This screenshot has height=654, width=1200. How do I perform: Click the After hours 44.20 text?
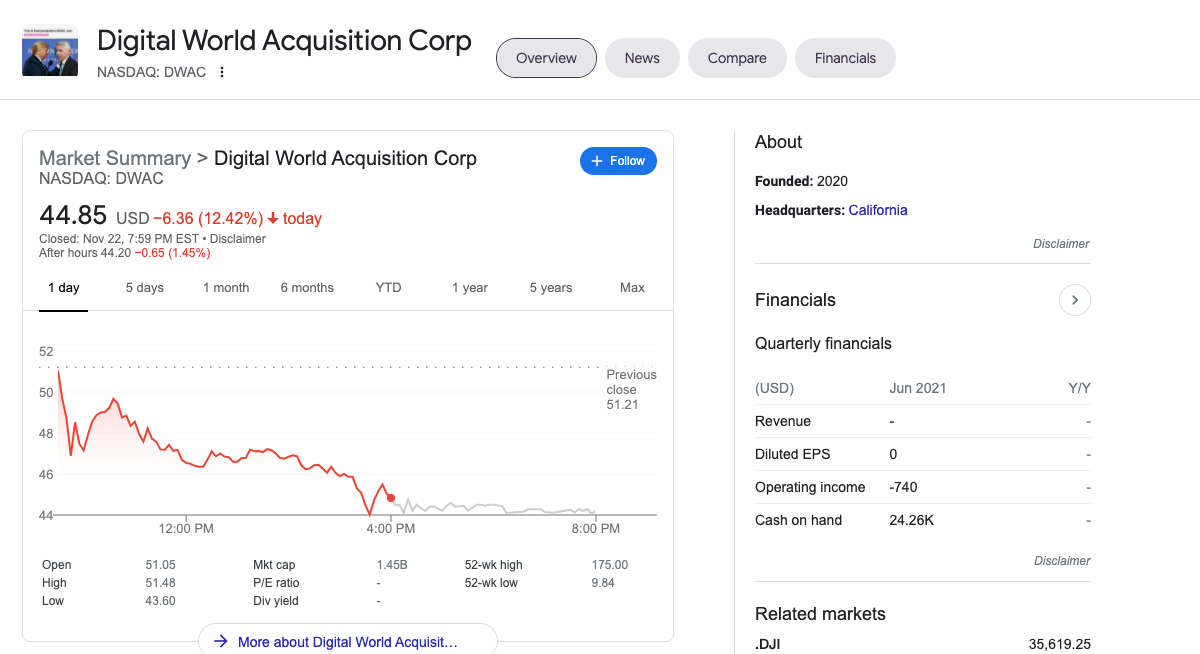click(85, 253)
